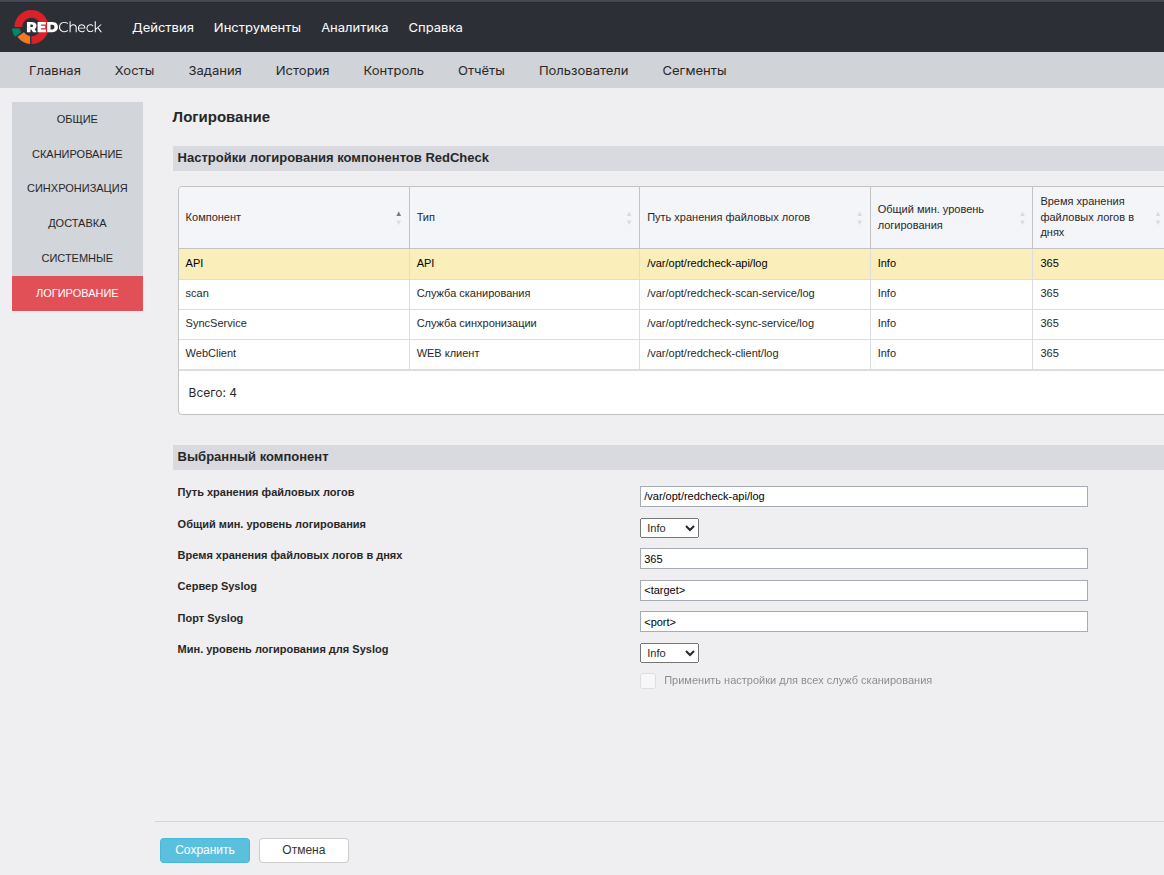Go to the Пользователи tab
The height and width of the screenshot is (875, 1164).
(x=583, y=71)
